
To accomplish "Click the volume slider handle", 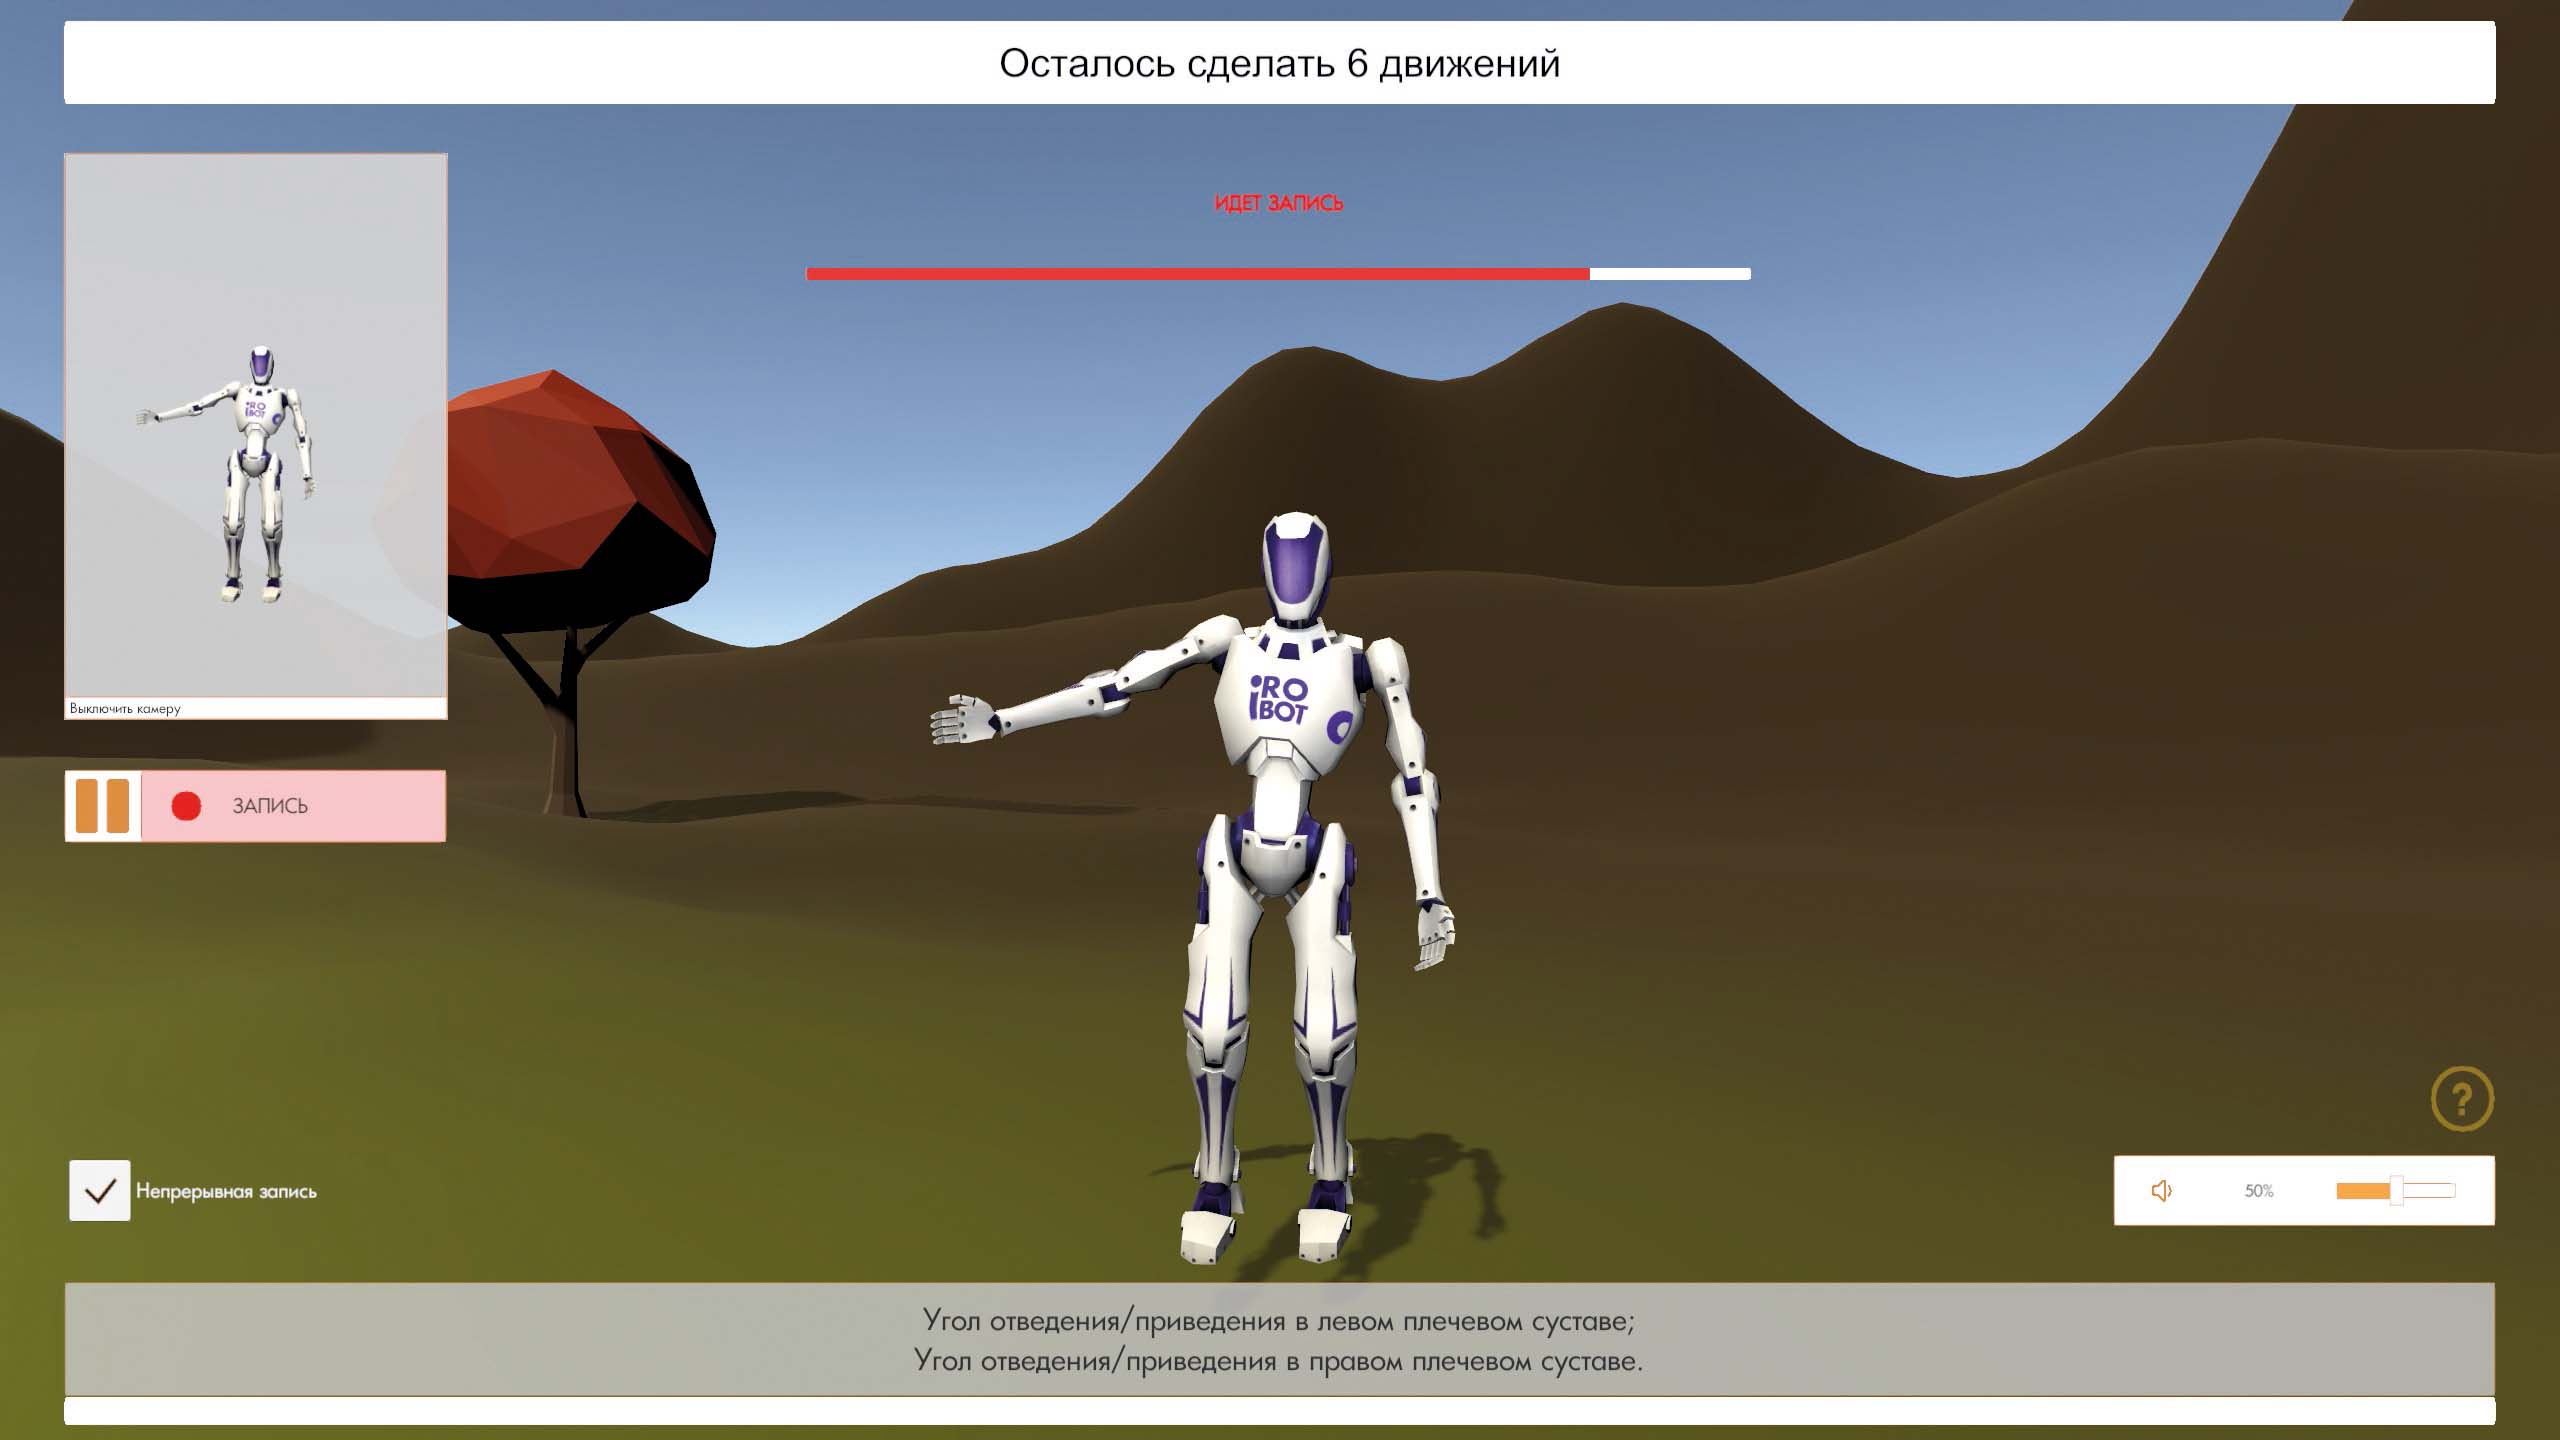I will [2396, 1190].
